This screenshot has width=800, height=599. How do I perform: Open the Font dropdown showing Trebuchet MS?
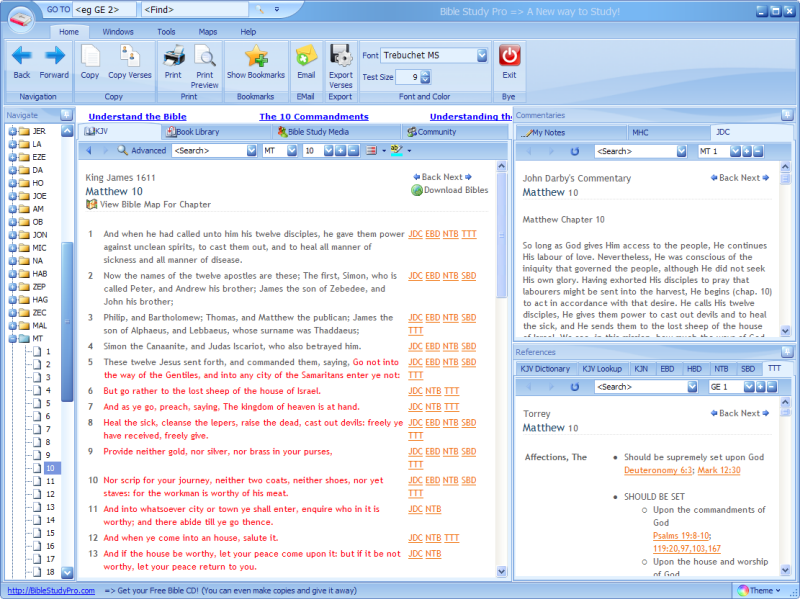tap(483, 56)
